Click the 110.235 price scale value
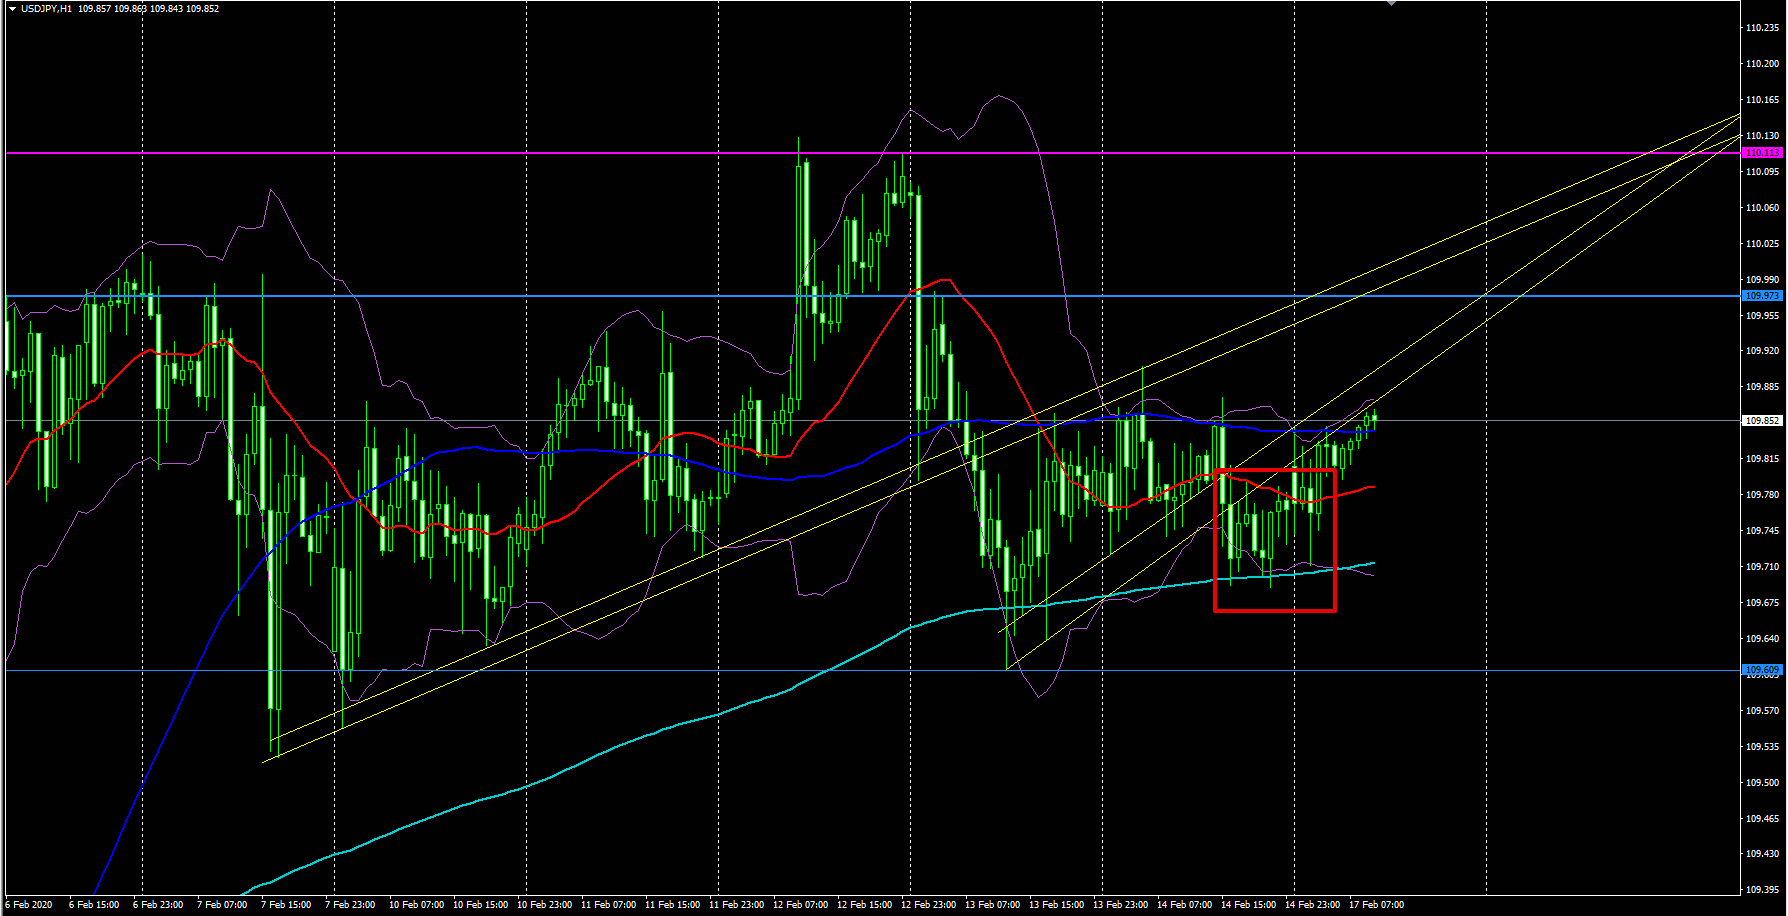 [x=1762, y=28]
